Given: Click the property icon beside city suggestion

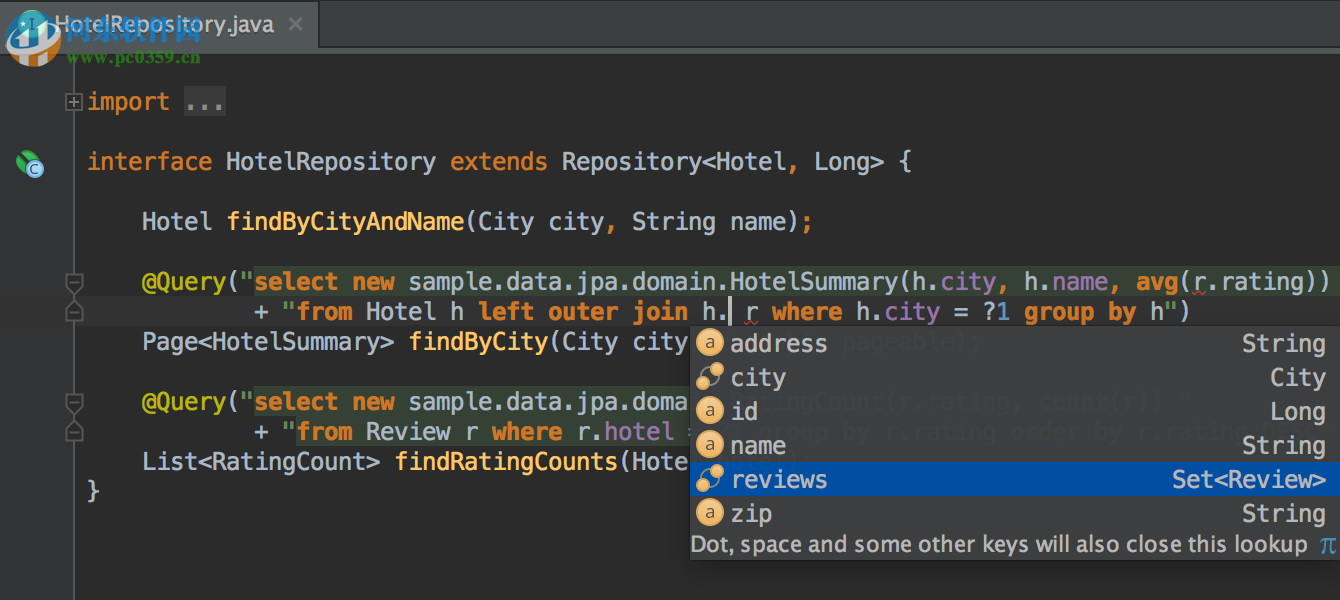Looking at the screenshot, I should (x=710, y=377).
